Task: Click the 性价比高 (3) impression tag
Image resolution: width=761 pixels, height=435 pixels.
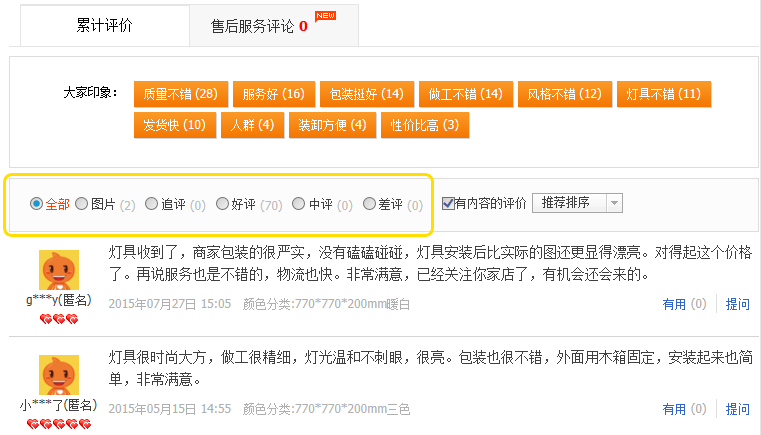Action: pos(425,125)
